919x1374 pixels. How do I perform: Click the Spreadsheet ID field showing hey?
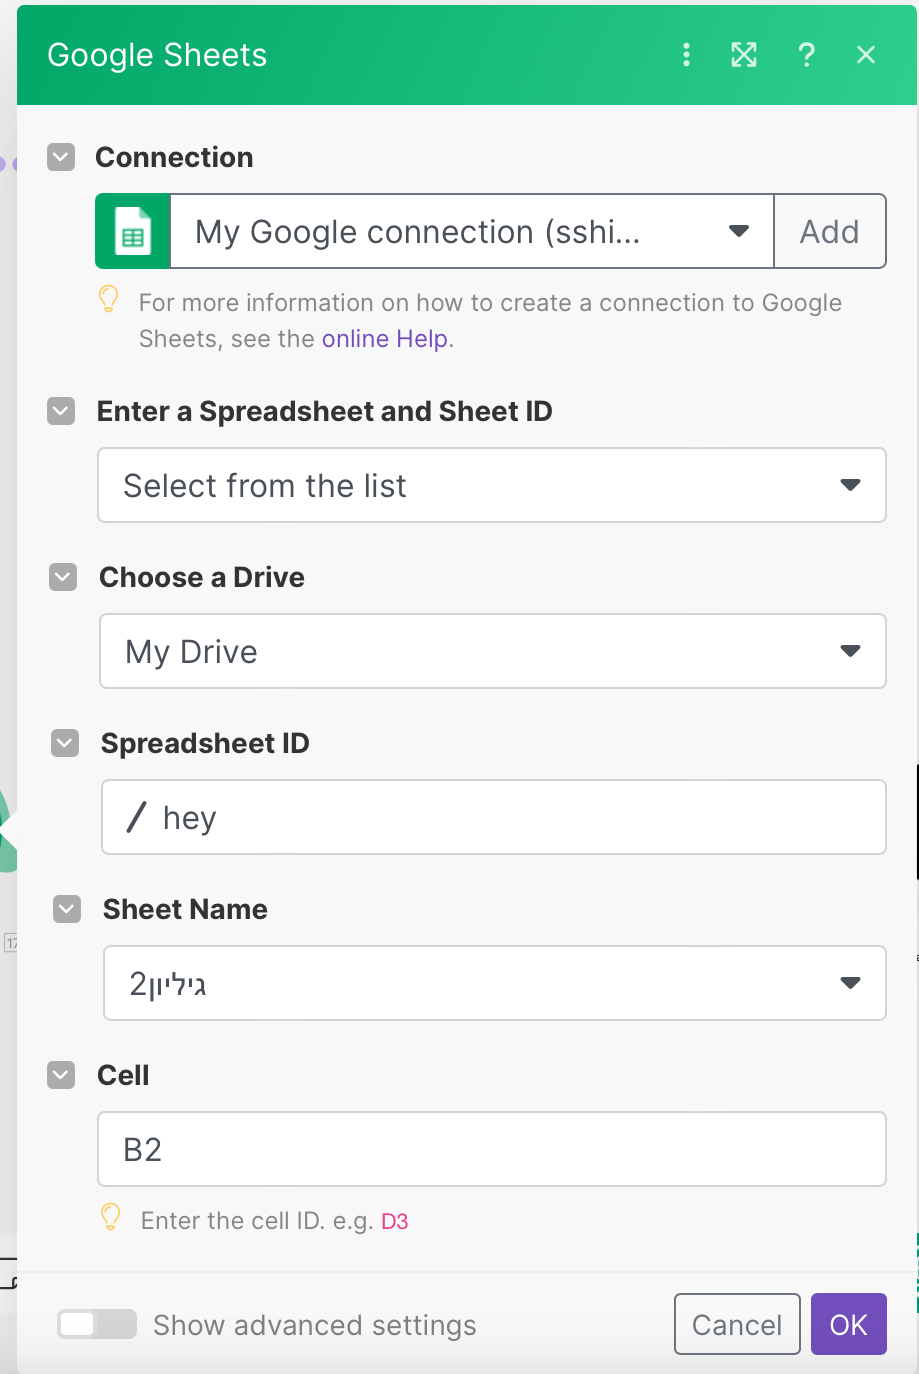coord(494,817)
